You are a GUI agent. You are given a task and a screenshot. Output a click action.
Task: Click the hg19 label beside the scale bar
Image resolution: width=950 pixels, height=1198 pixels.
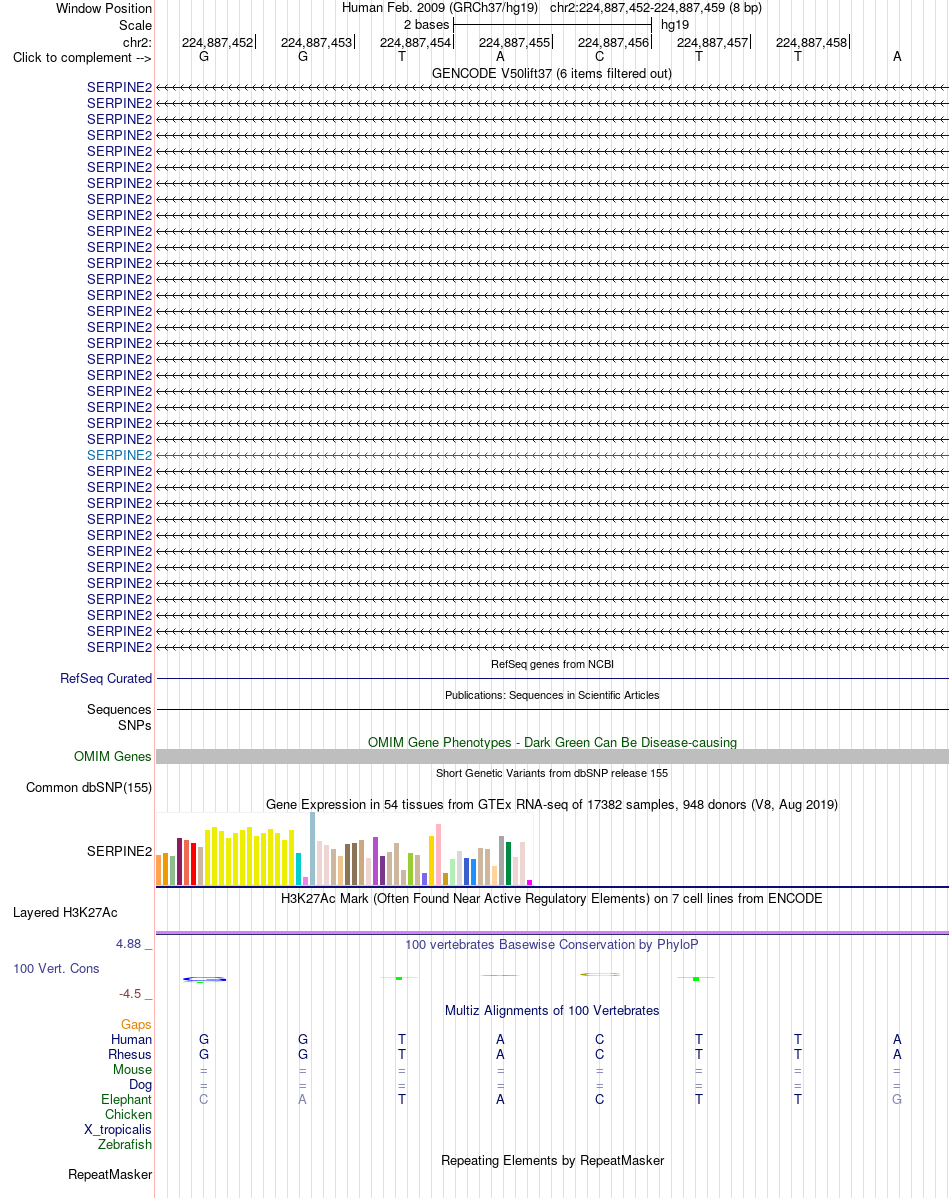[x=675, y=25]
